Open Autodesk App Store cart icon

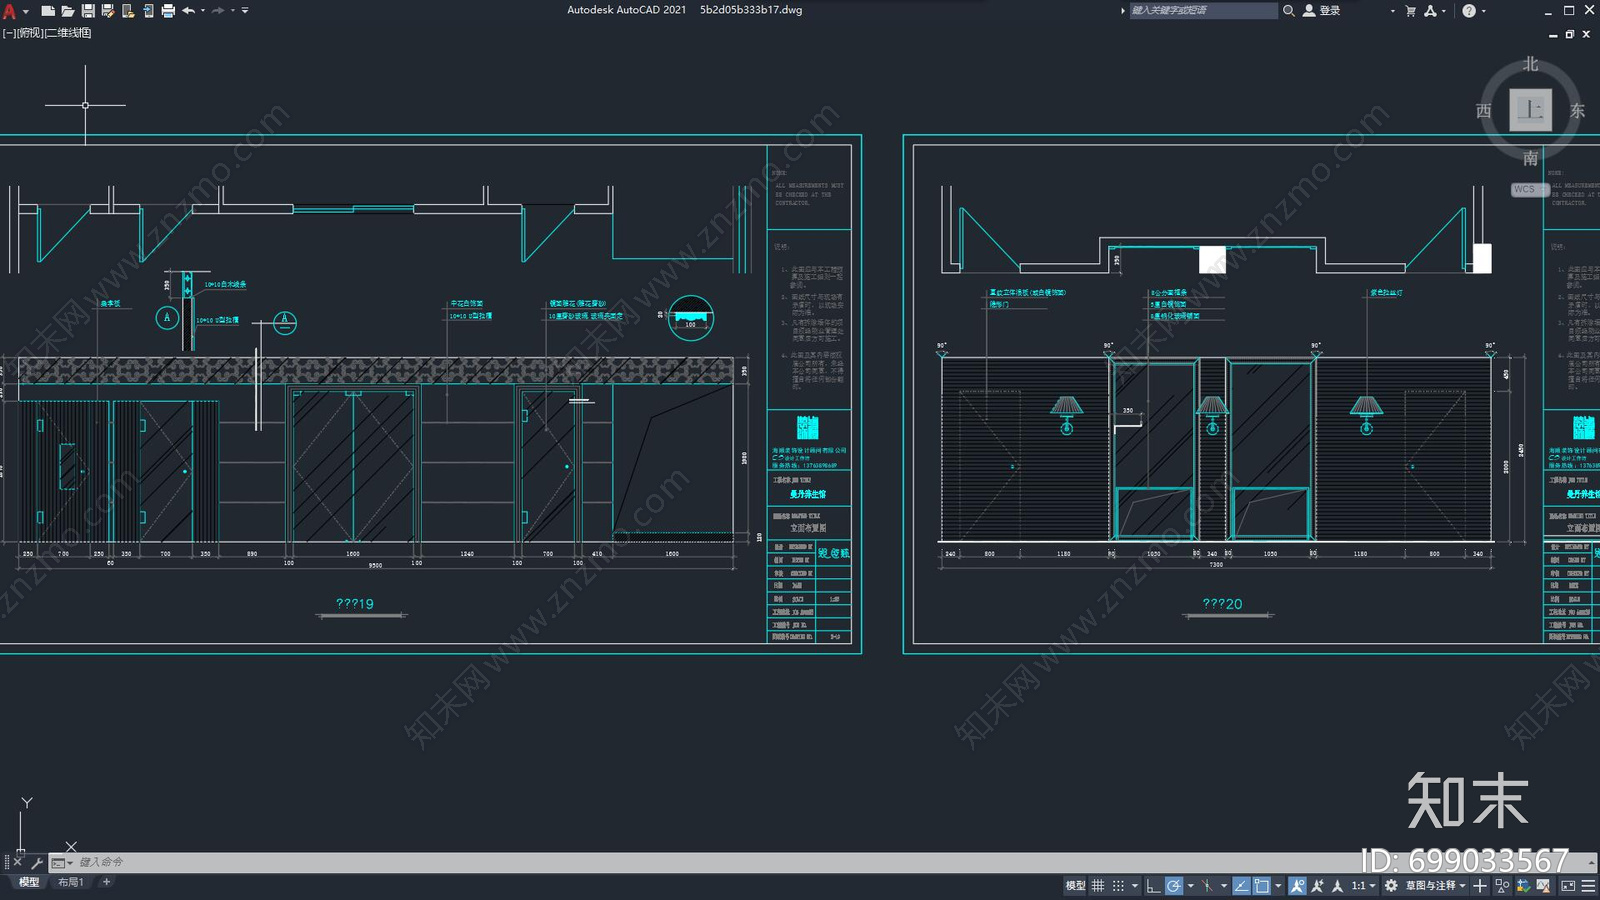click(1410, 11)
